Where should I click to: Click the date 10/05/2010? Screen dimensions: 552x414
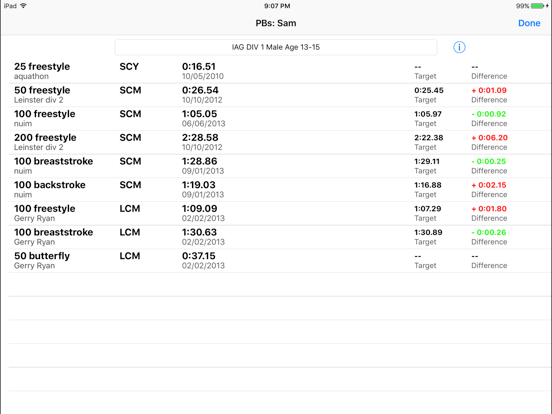tap(203, 76)
